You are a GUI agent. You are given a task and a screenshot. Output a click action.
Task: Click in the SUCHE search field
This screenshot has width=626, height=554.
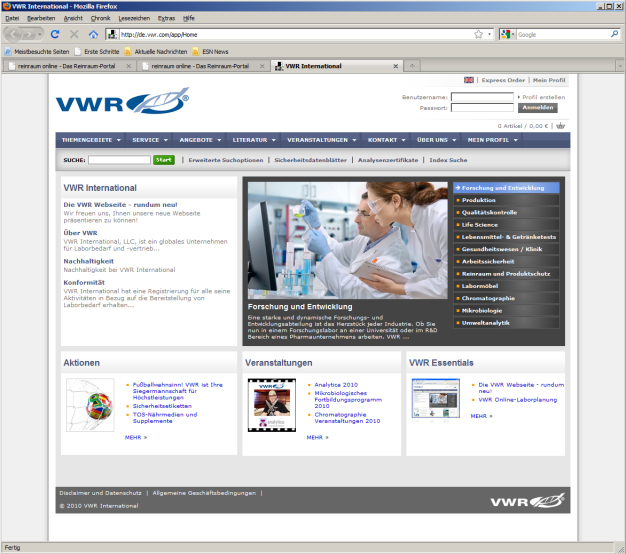coord(119,160)
